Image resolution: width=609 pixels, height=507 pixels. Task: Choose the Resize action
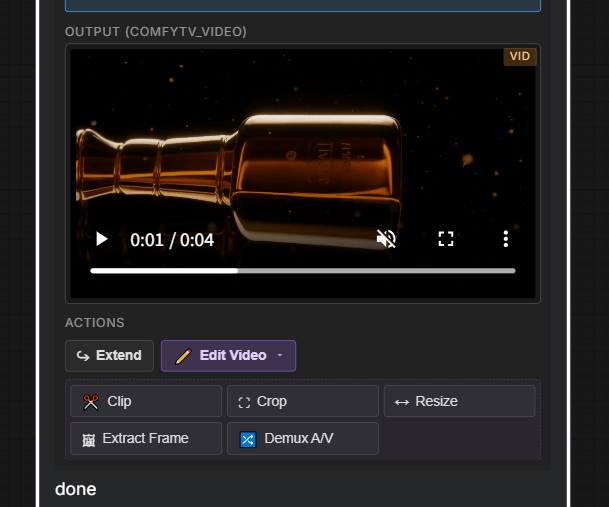click(459, 401)
